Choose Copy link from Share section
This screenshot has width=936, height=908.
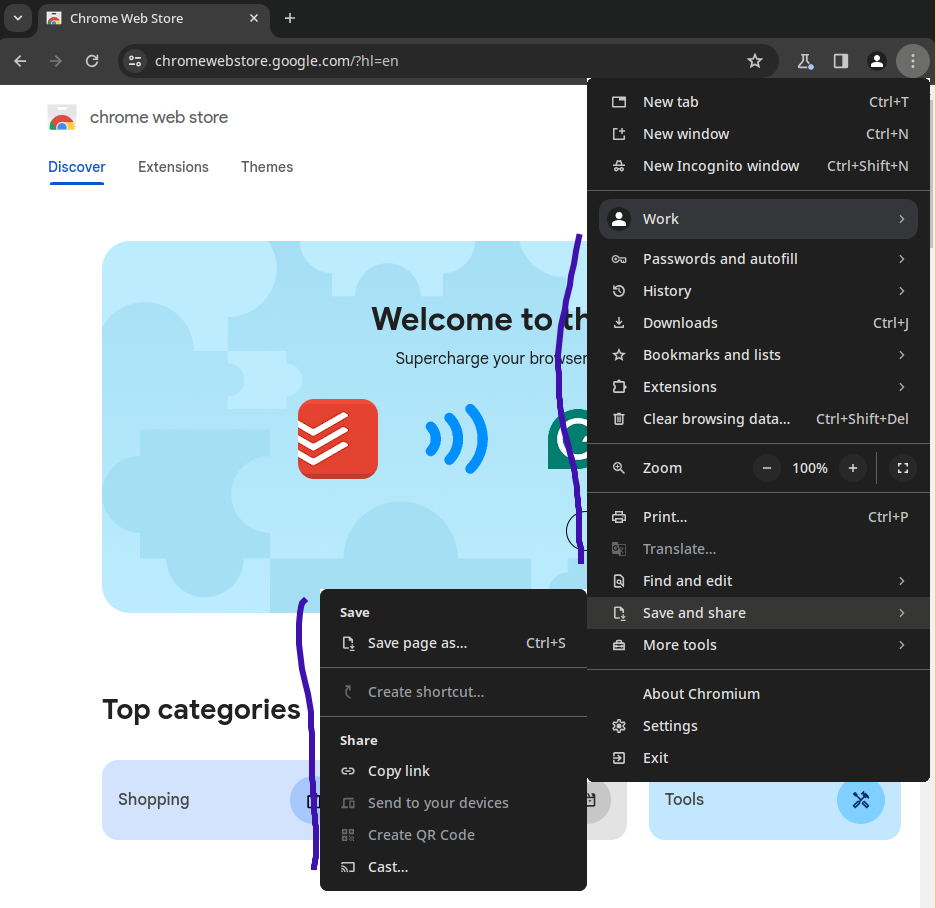(x=398, y=771)
